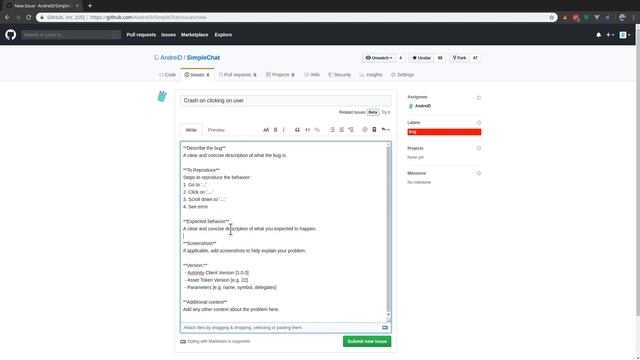This screenshot has width=640, height=360.
Task: Click Submit new issue
Action: [x=367, y=341]
